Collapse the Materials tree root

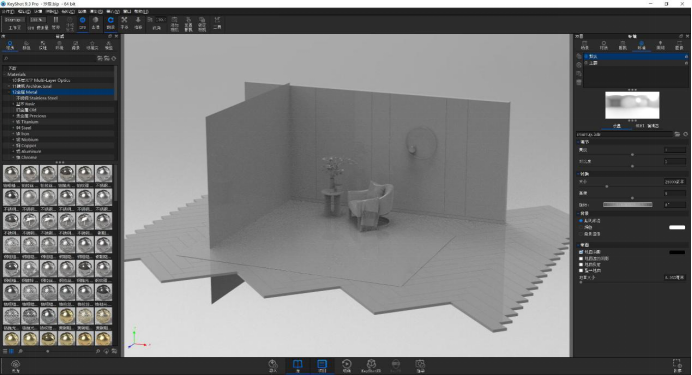coord(5,75)
